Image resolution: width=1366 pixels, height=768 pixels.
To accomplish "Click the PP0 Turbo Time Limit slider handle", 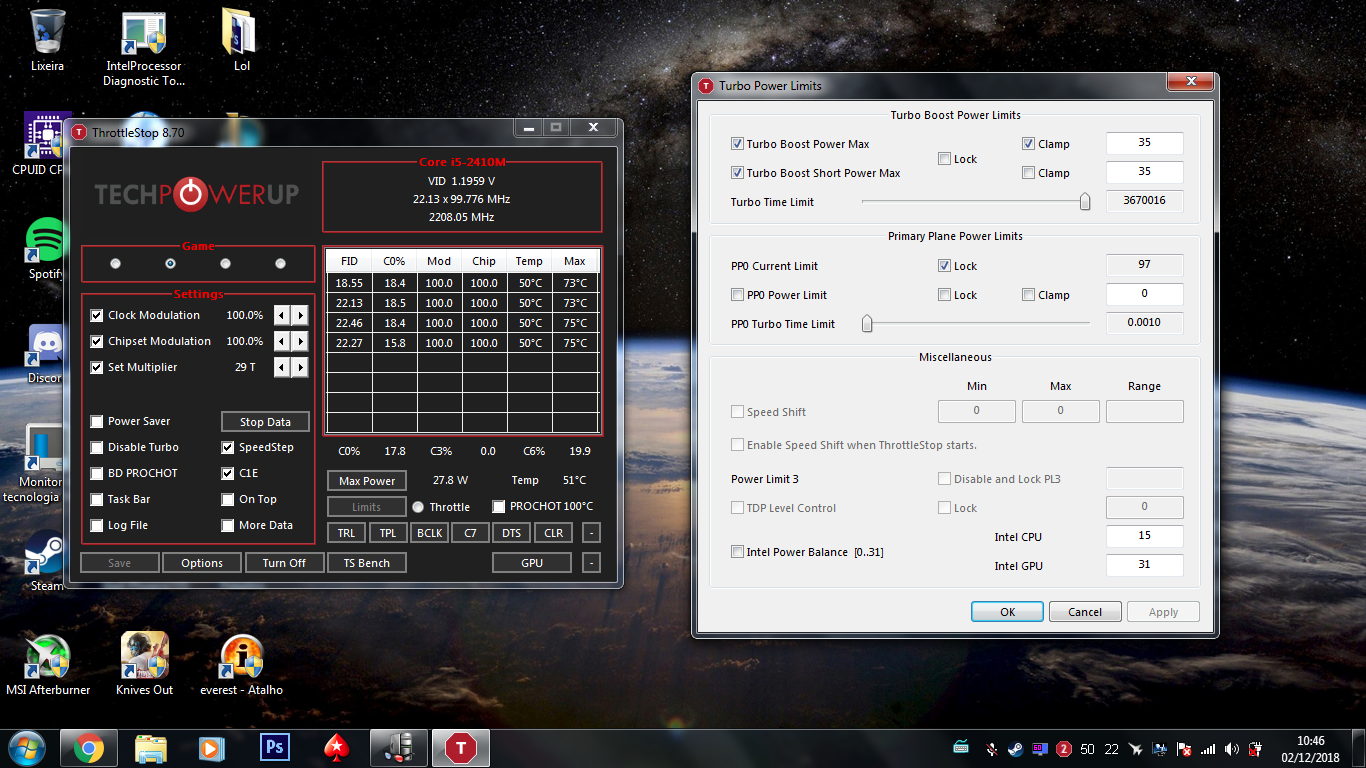I will (867, 324).
